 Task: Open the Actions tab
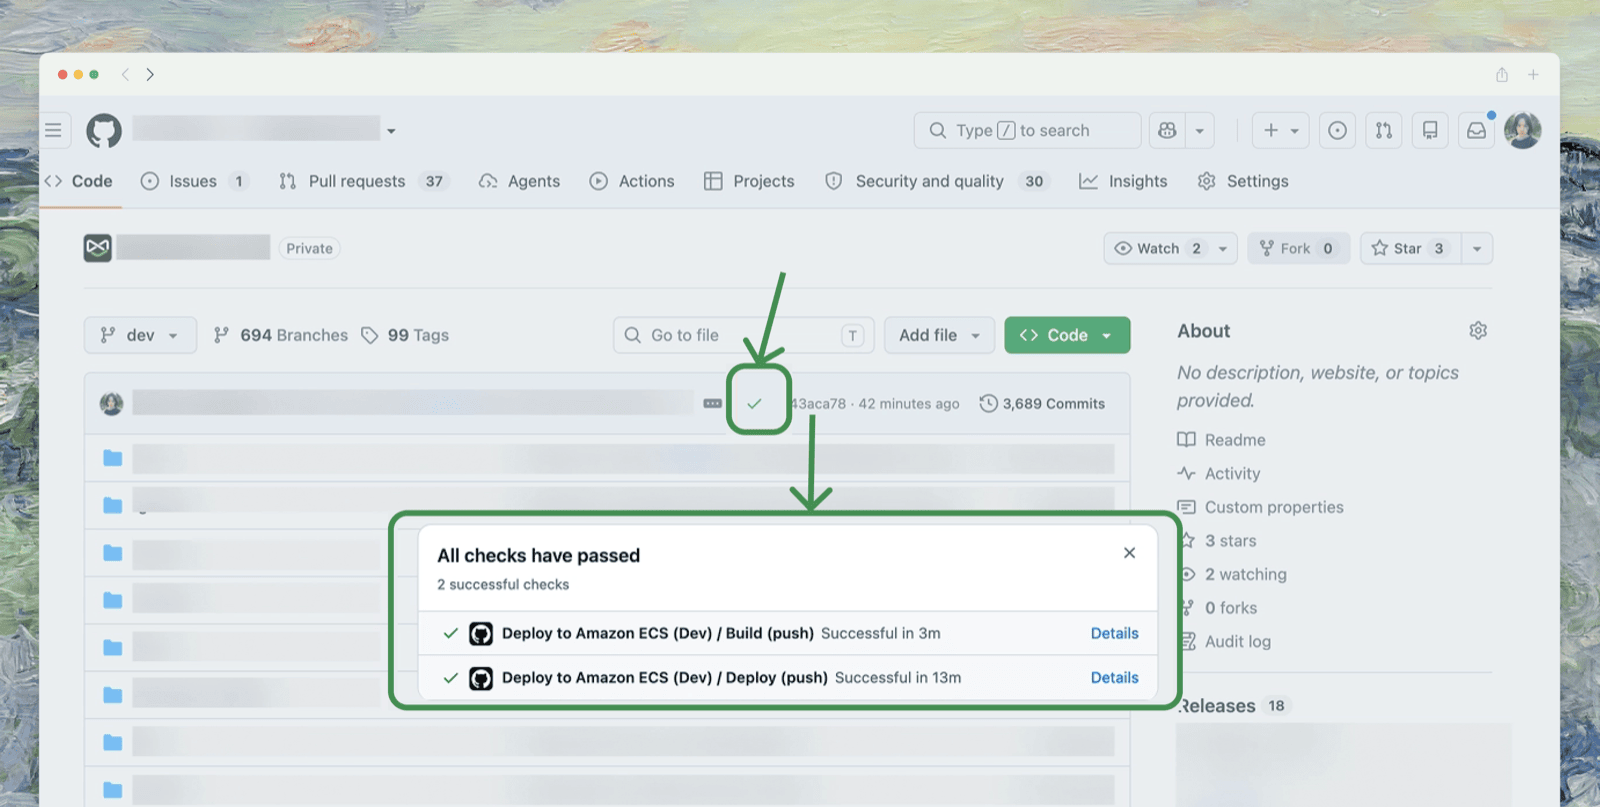click(x=632, y=181)
